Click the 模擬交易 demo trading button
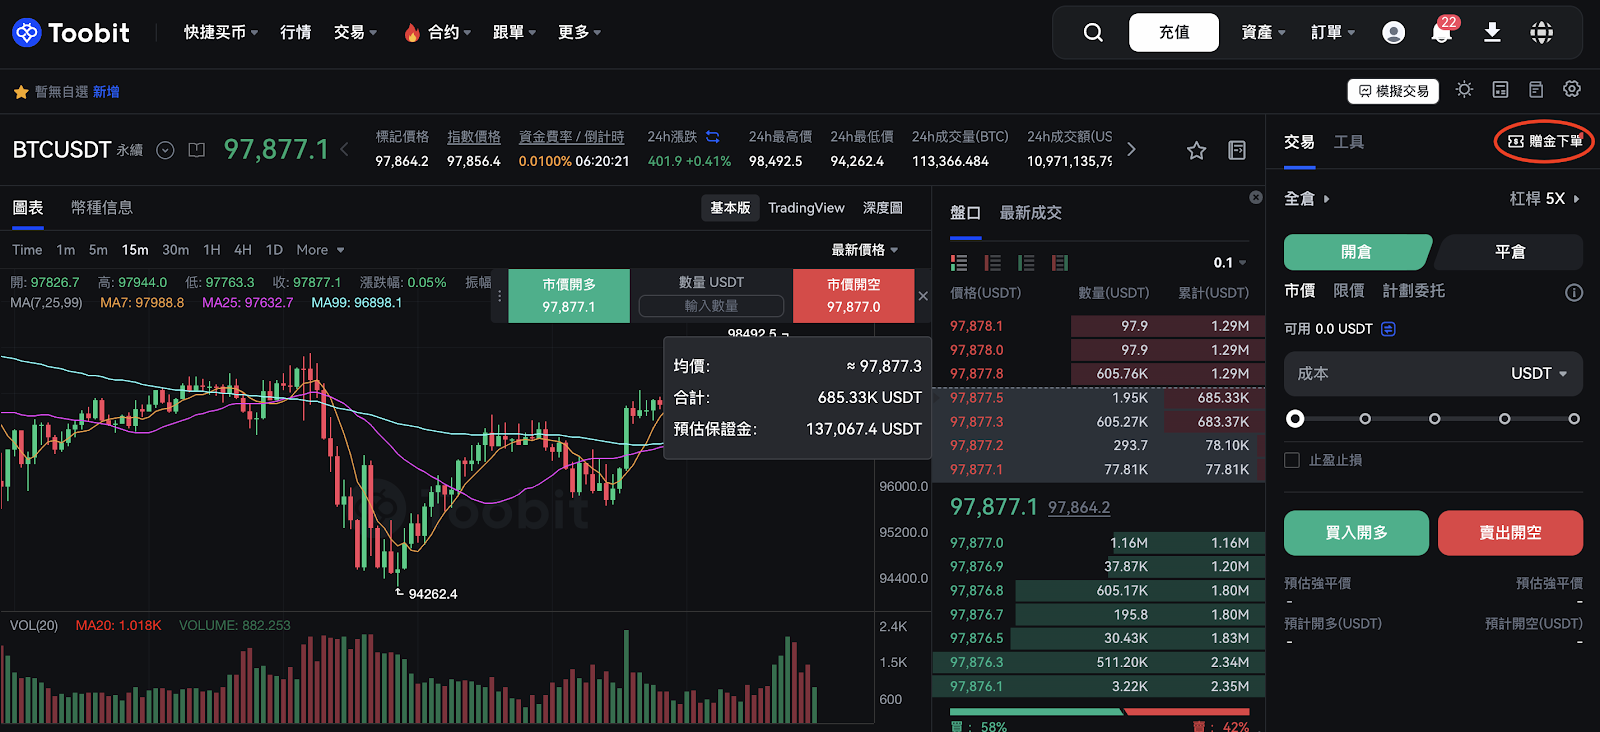The height and width of the screenshot is (732, 1600). (1393, 91)
